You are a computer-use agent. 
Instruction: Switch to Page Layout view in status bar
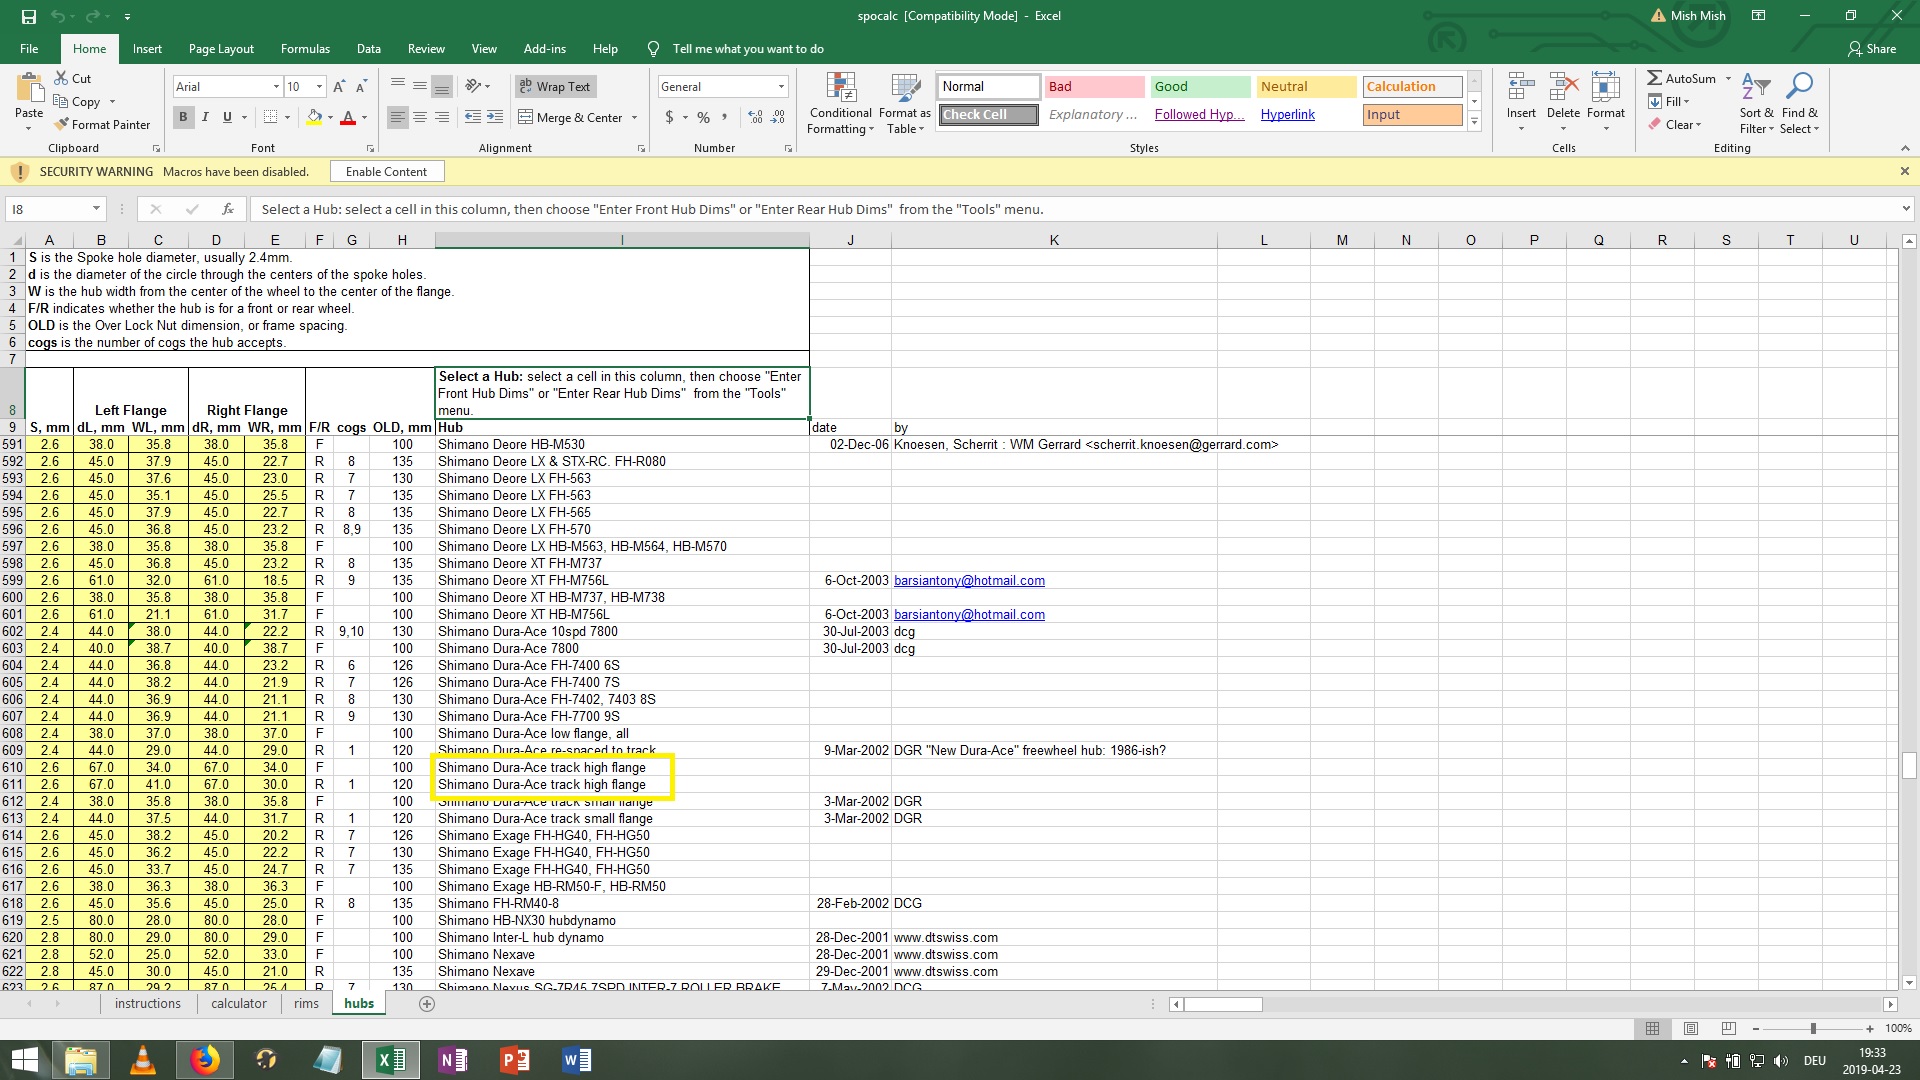(x=1690, y=1028)
